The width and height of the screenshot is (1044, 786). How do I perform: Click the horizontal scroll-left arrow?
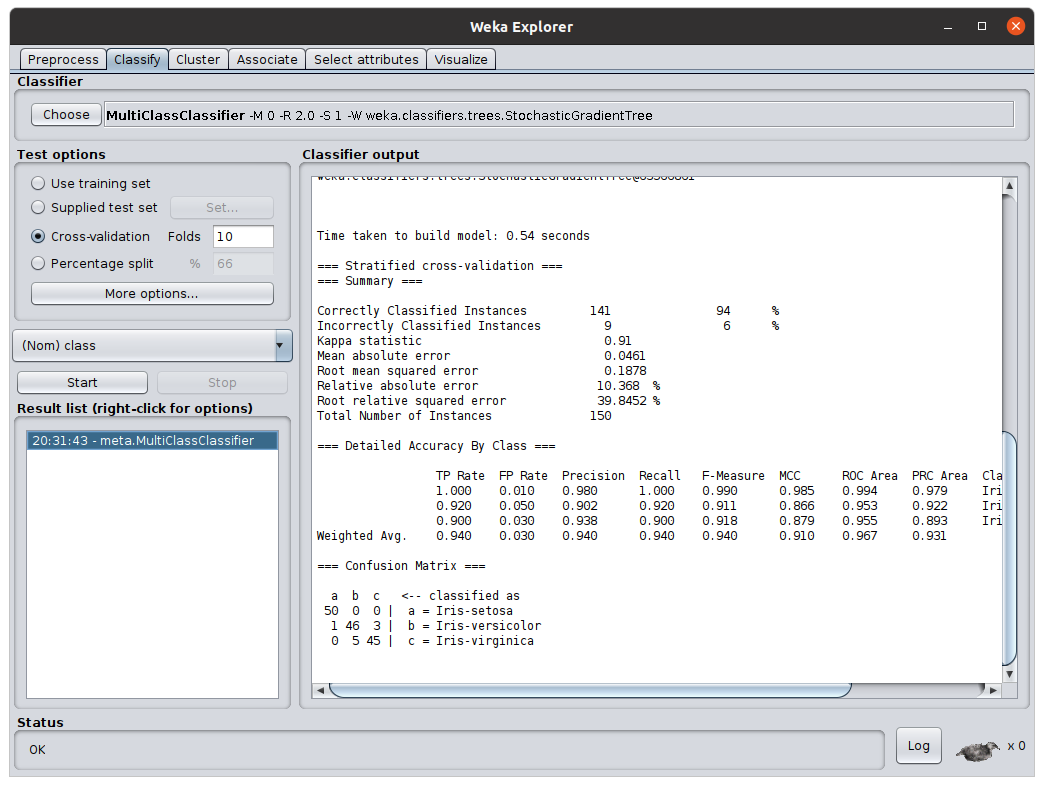pyautogui.click(x=320, y=690)
